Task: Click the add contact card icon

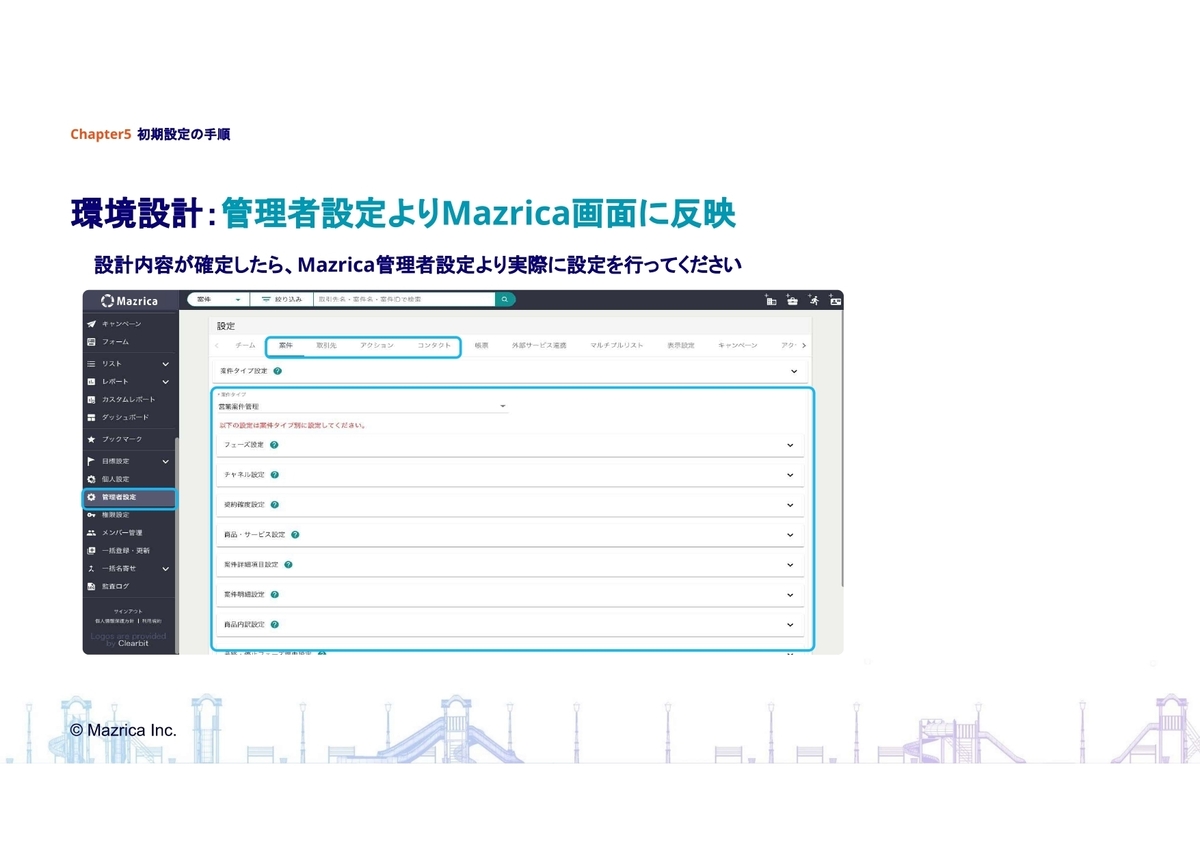Action: pos(836,299)
